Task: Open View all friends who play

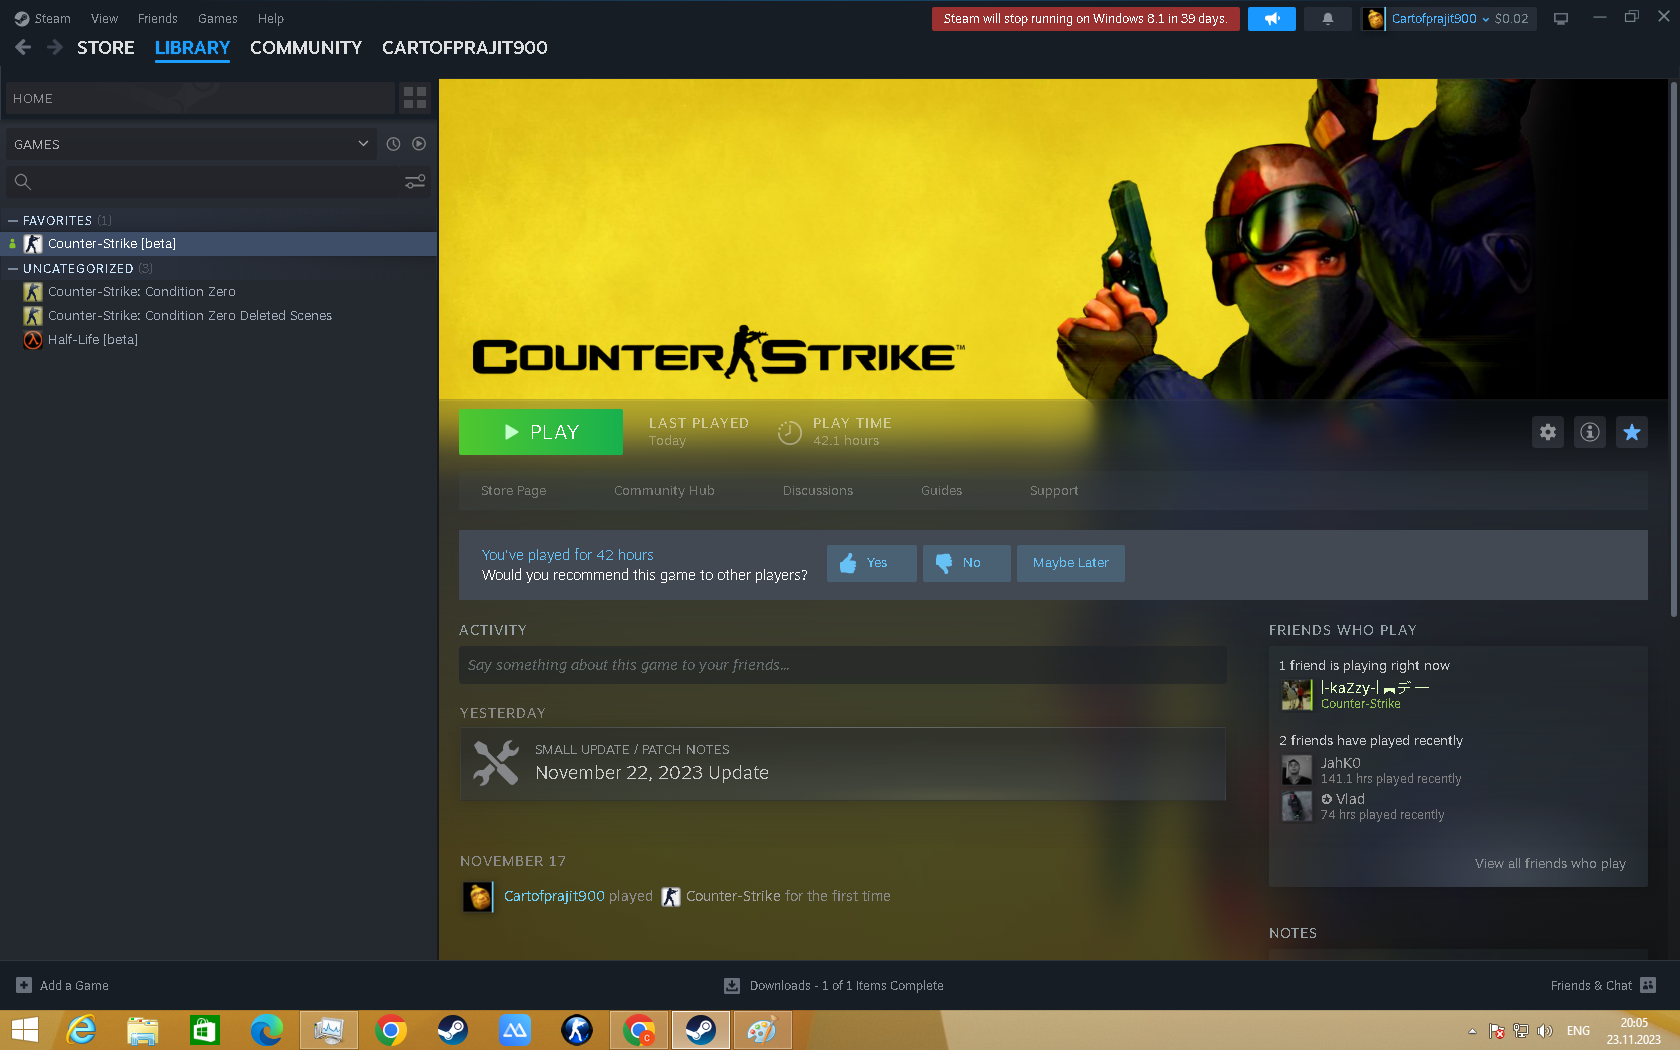Action: click(x=1550, y=863)
